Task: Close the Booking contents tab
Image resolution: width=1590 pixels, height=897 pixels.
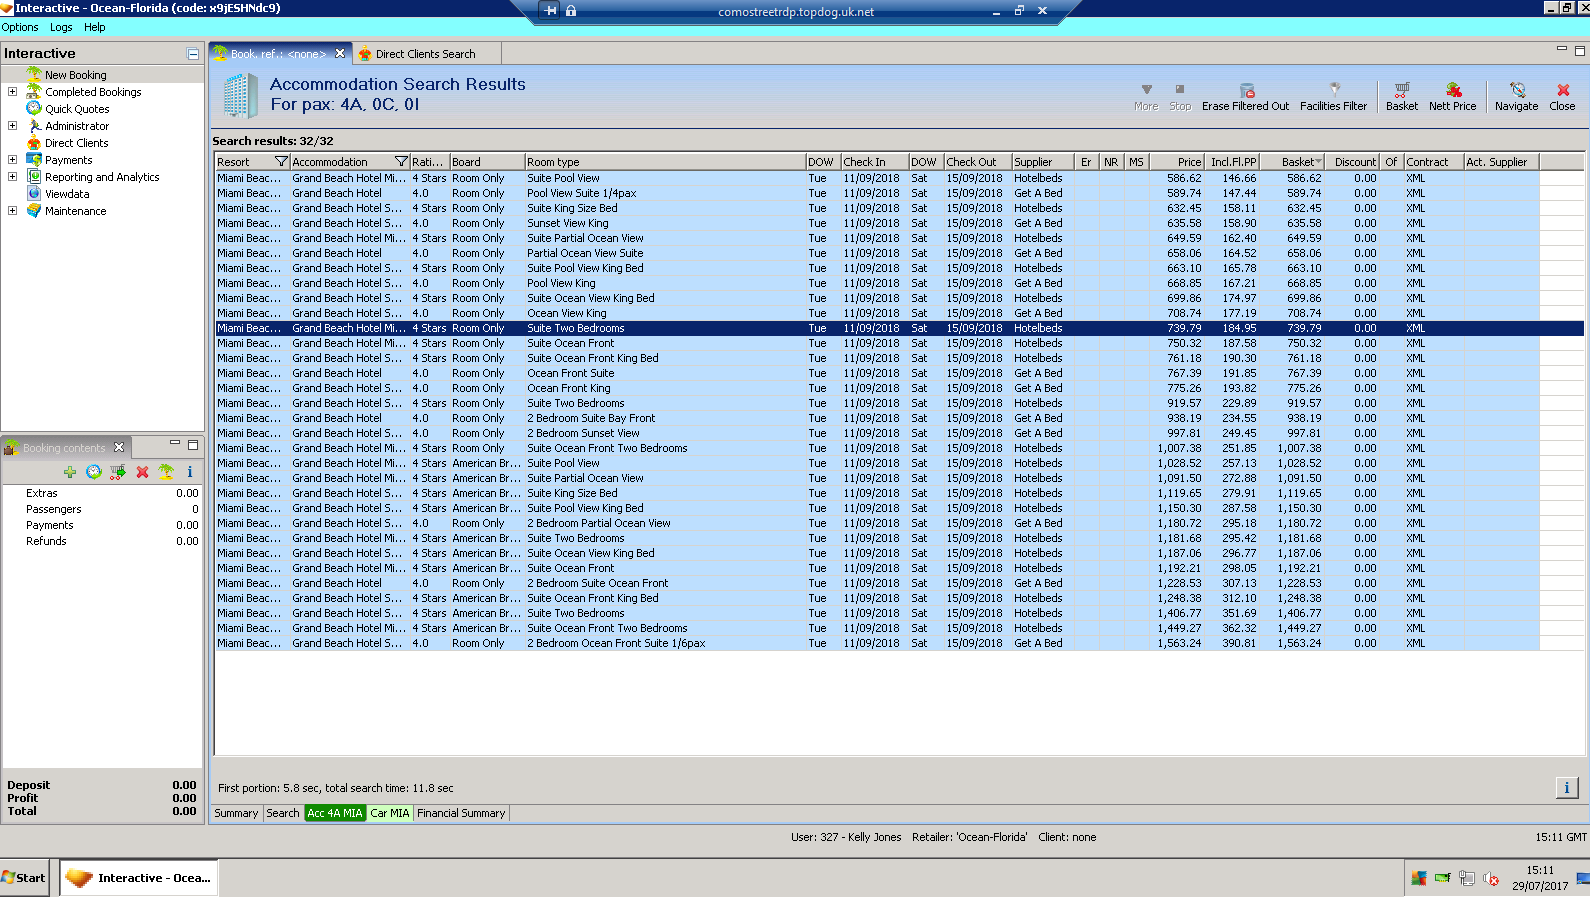Action: (x=119, y=447)
